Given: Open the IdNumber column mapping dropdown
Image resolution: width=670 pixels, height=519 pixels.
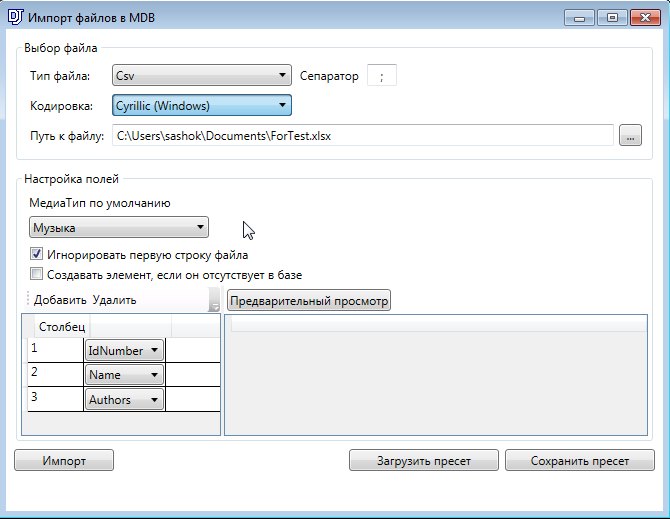Looking at the screenshot, I should pyautogui.click(x=124, y=350).
